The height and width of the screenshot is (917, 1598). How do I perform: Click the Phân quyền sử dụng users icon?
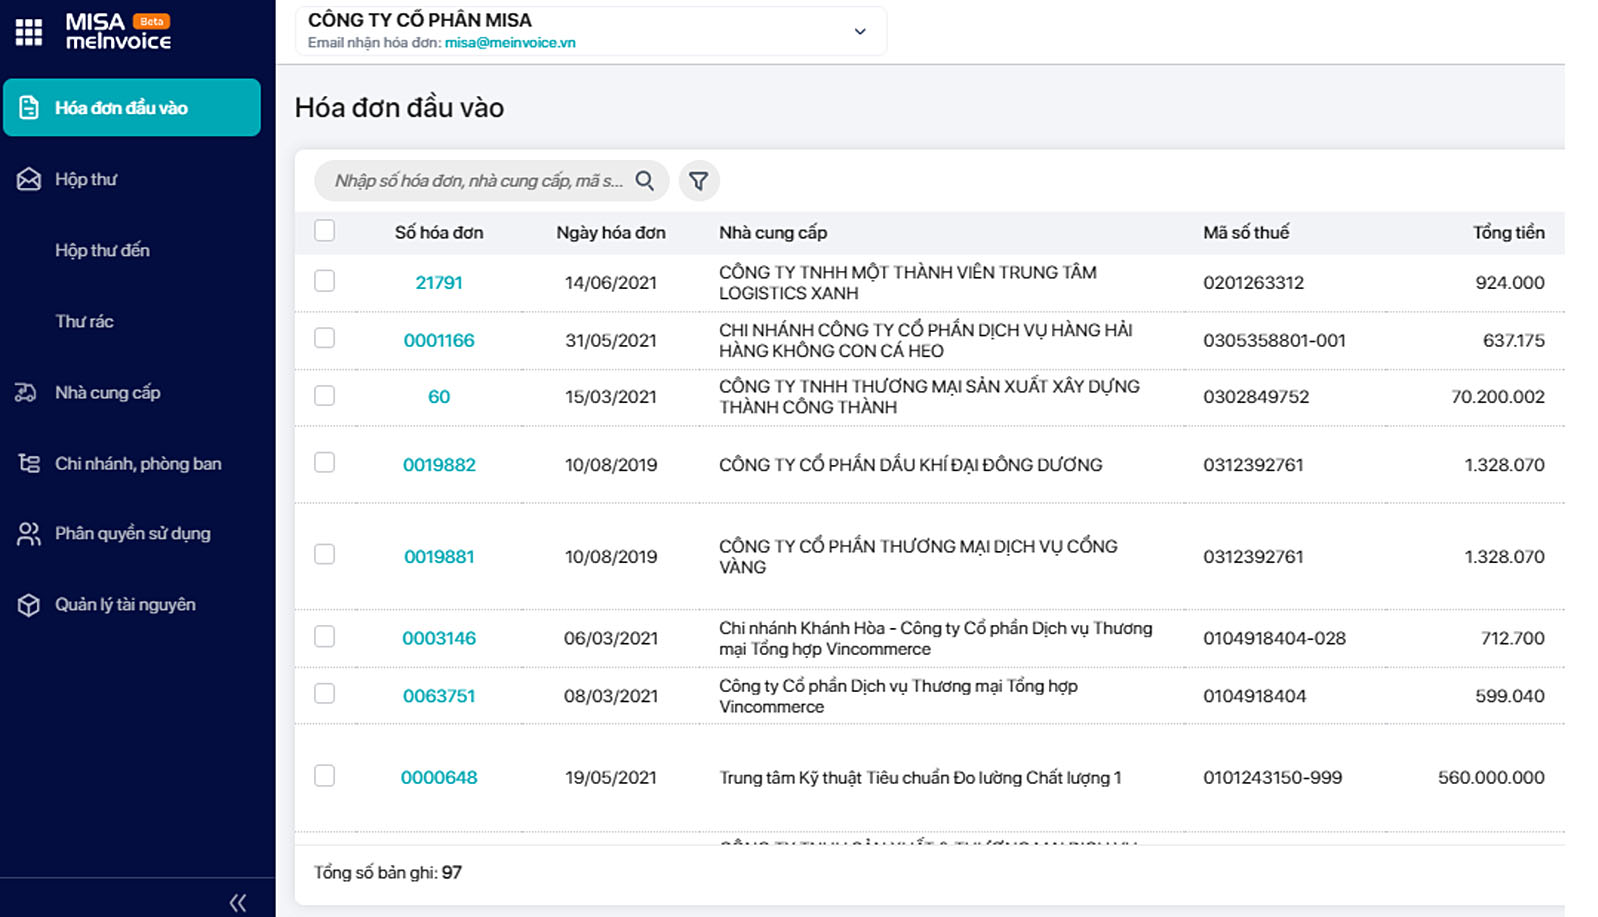click(x=29, y=534)
